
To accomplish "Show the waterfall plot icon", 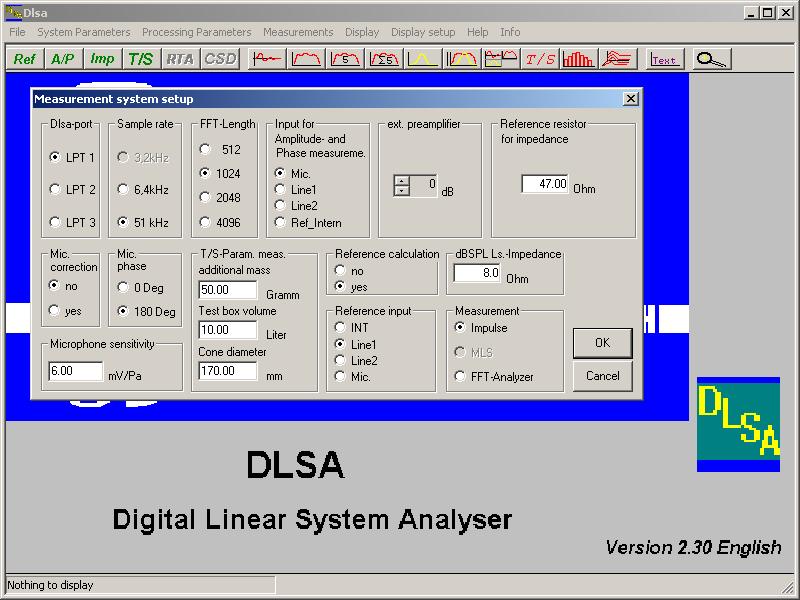I will click(x=618, y=59).
